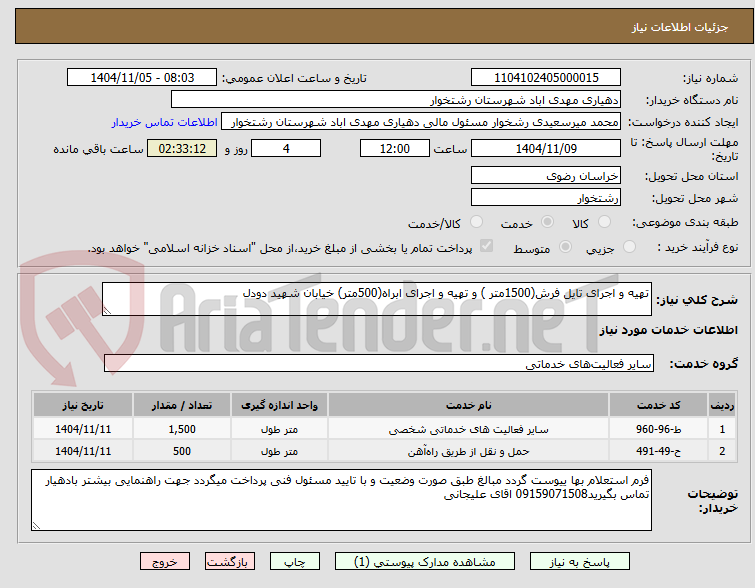Viewport: 755px width, 588px height.
Task: Open اطلاعات تماس خریدار link
Action: tap(165, 122)
